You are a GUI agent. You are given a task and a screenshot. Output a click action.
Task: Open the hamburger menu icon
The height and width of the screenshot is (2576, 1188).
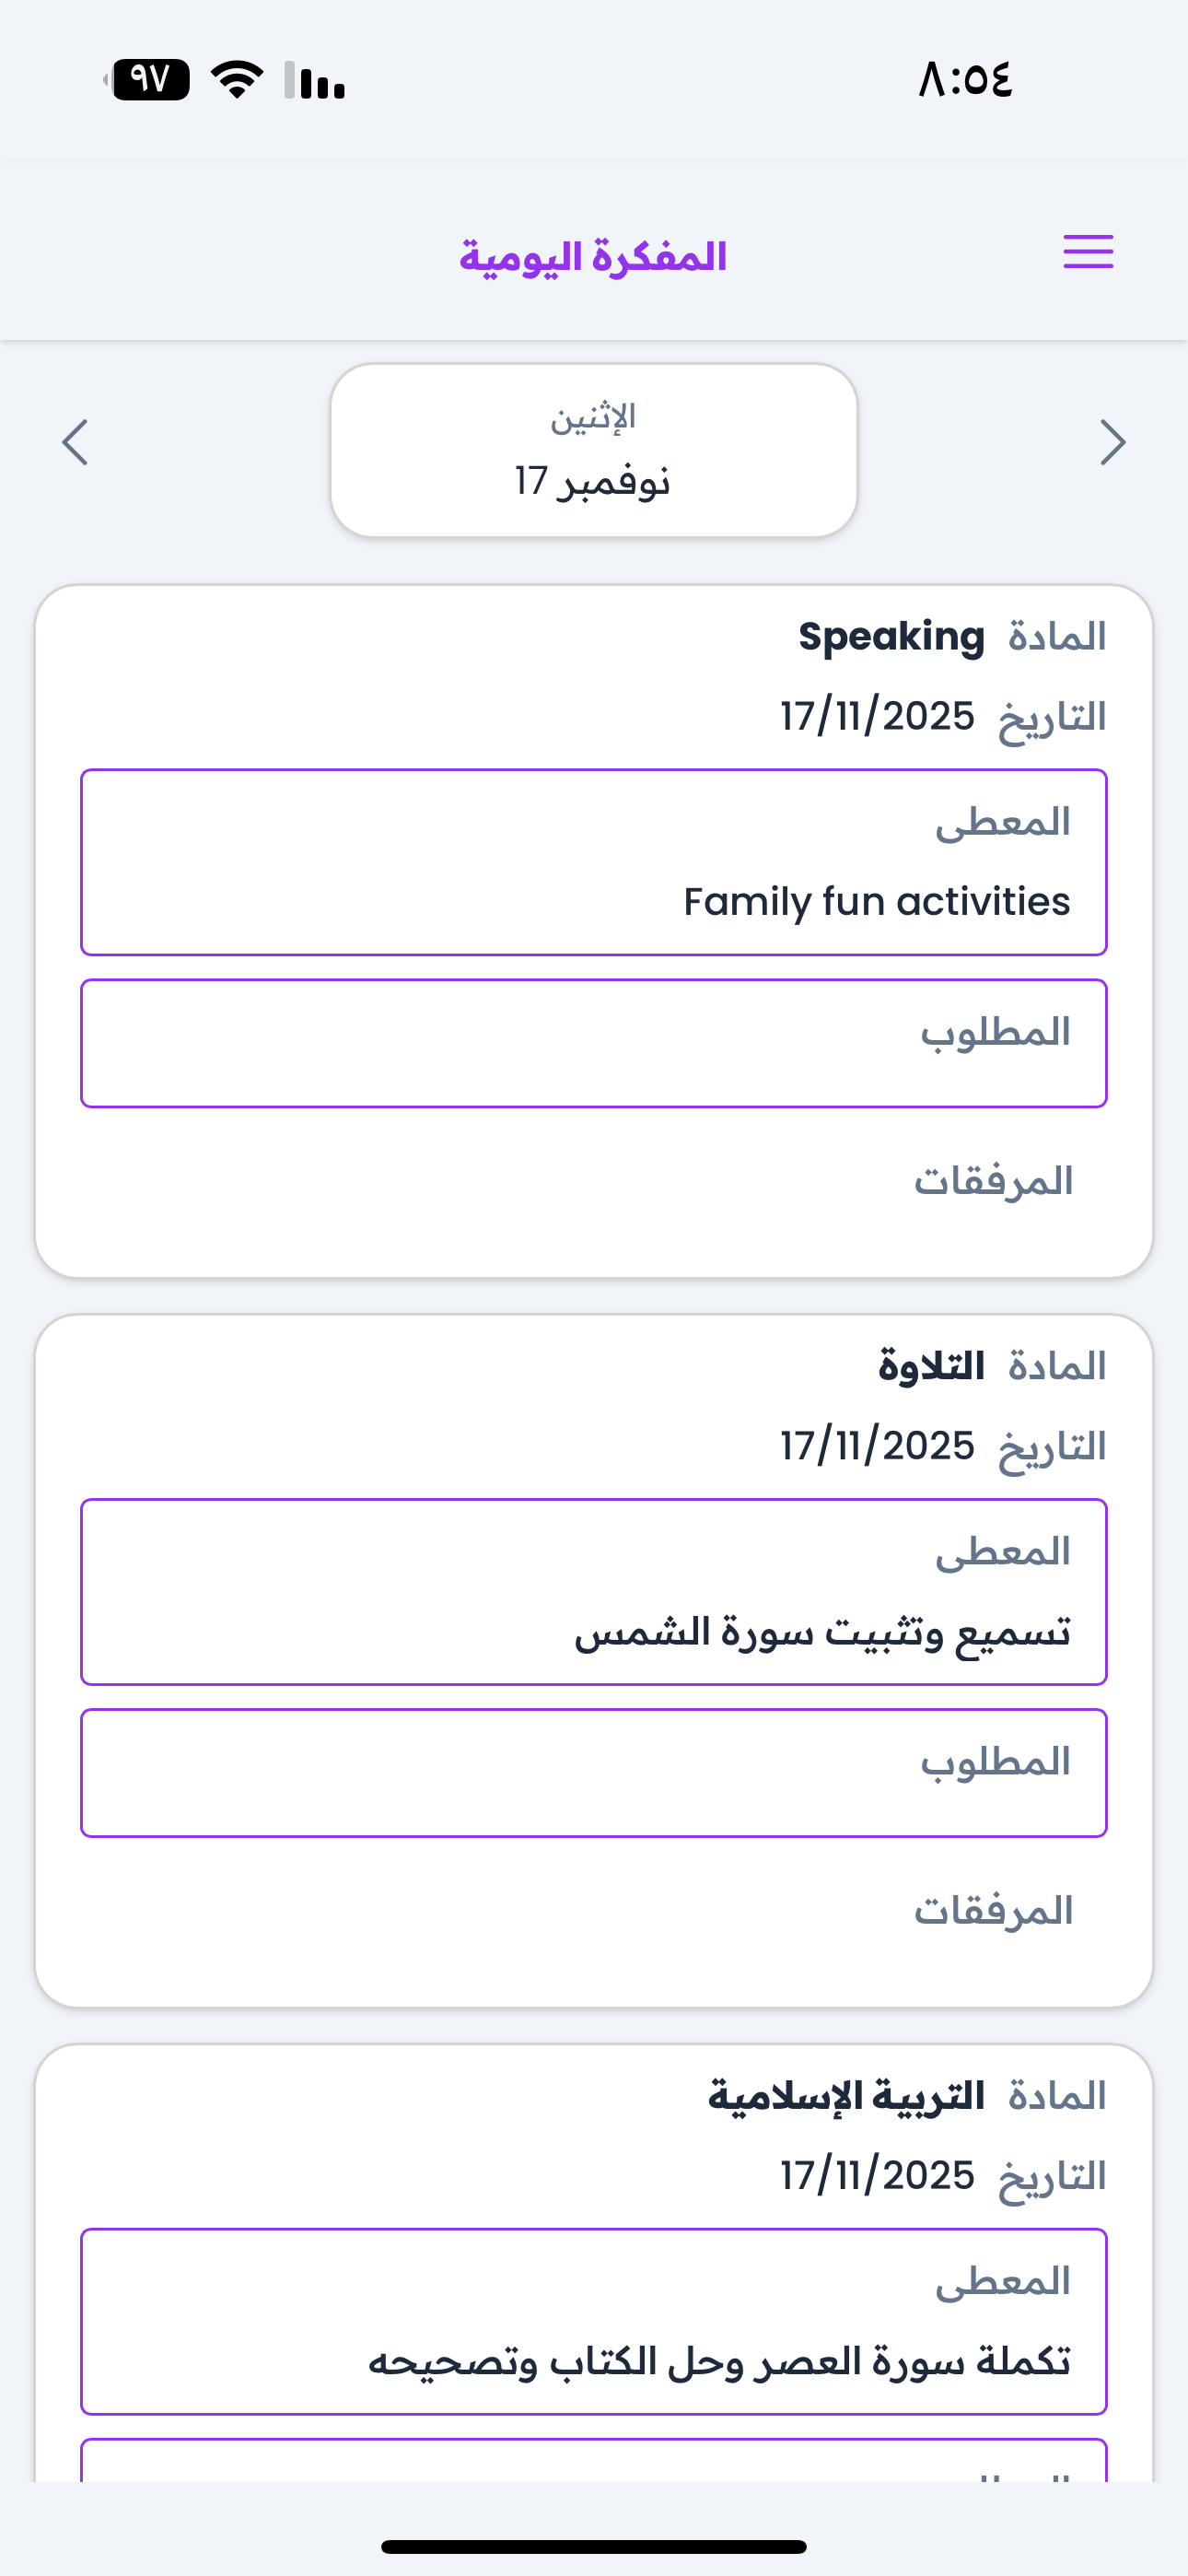pyautogui.click(x=1087, y=252)
